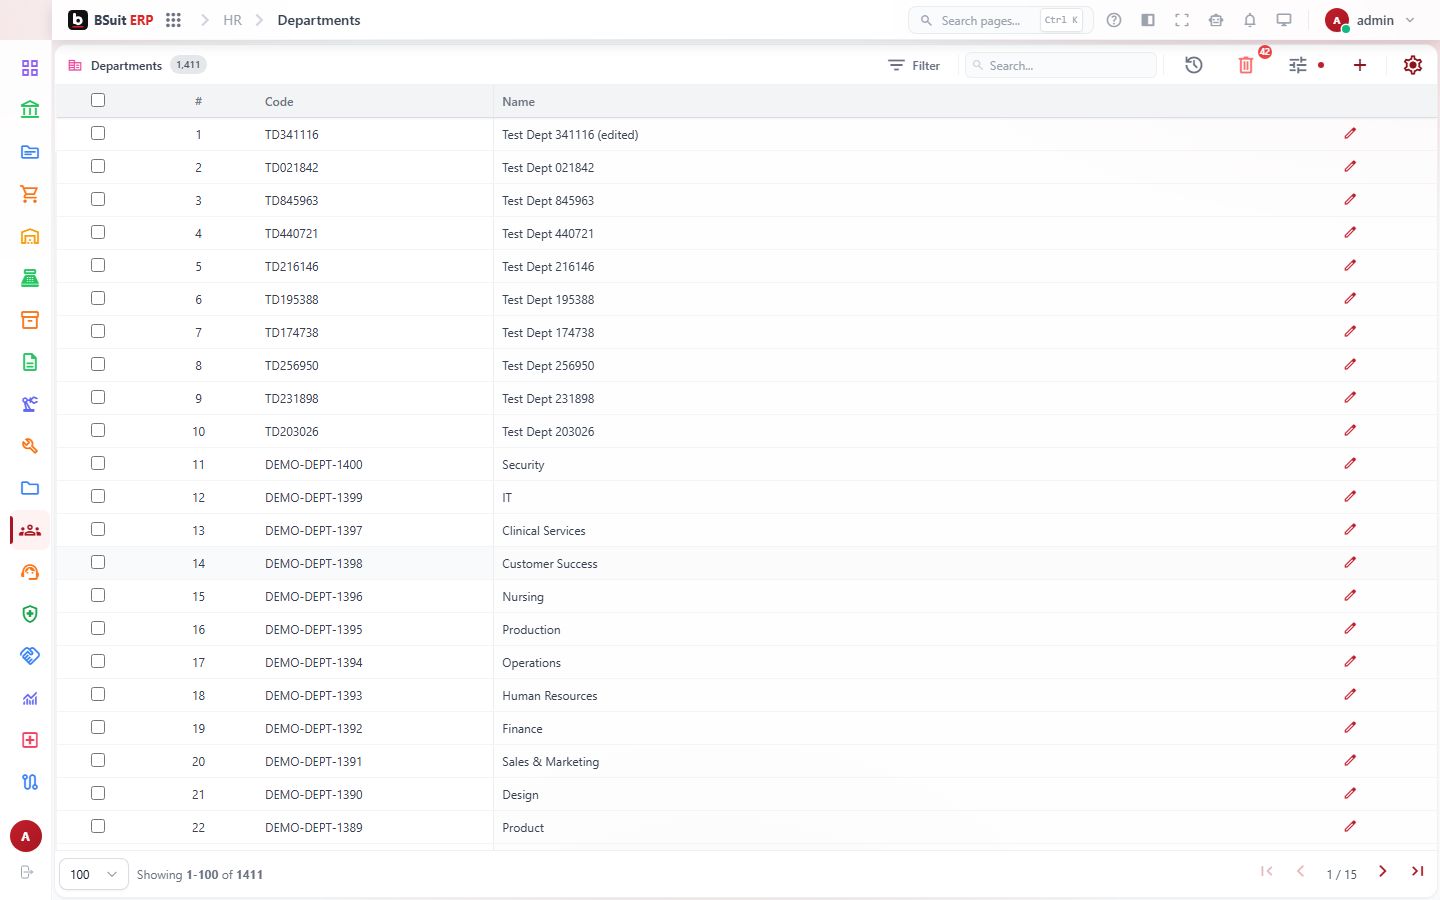The image size is (1440, 900).
Task: Open the app launcher grid icon
Action: 173,20
